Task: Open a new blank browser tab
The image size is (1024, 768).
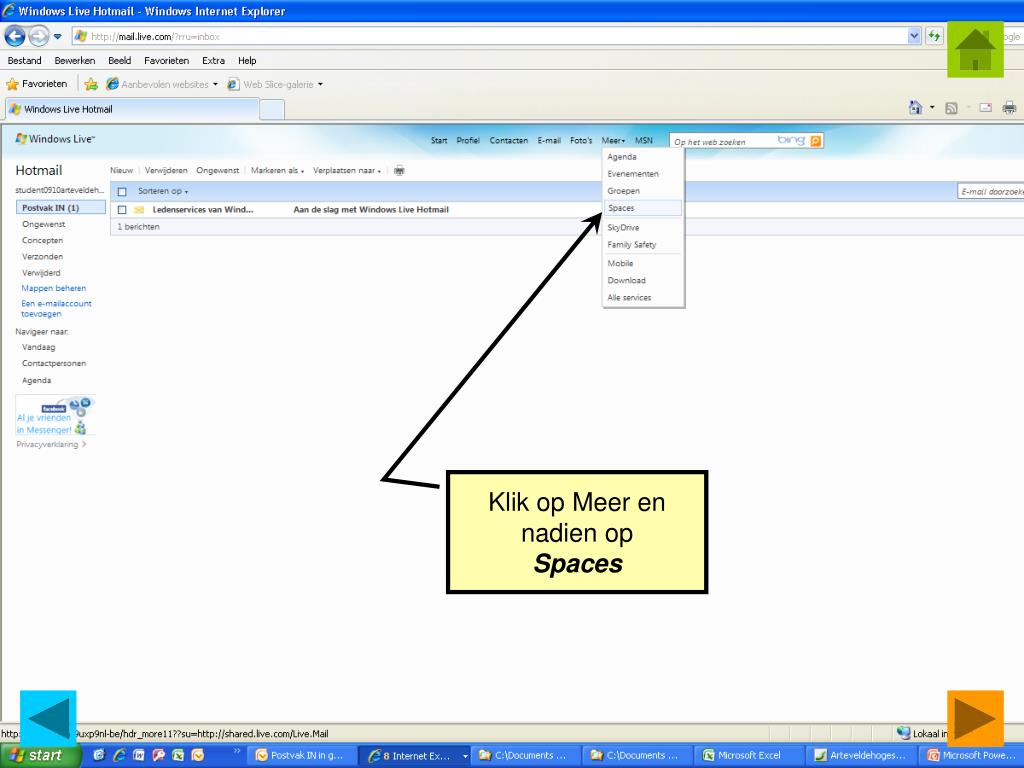Action: click(272, 110)
